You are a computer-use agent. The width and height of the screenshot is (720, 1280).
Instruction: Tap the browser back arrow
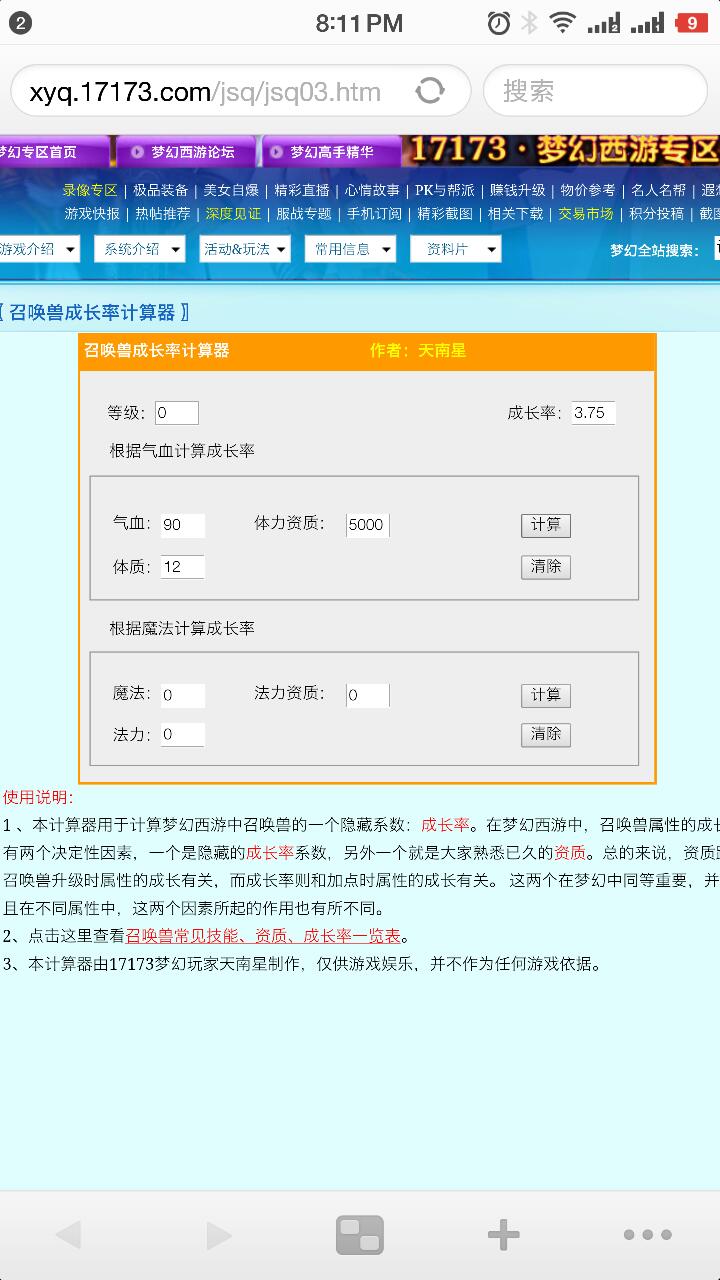click(x=68, y=1235)
